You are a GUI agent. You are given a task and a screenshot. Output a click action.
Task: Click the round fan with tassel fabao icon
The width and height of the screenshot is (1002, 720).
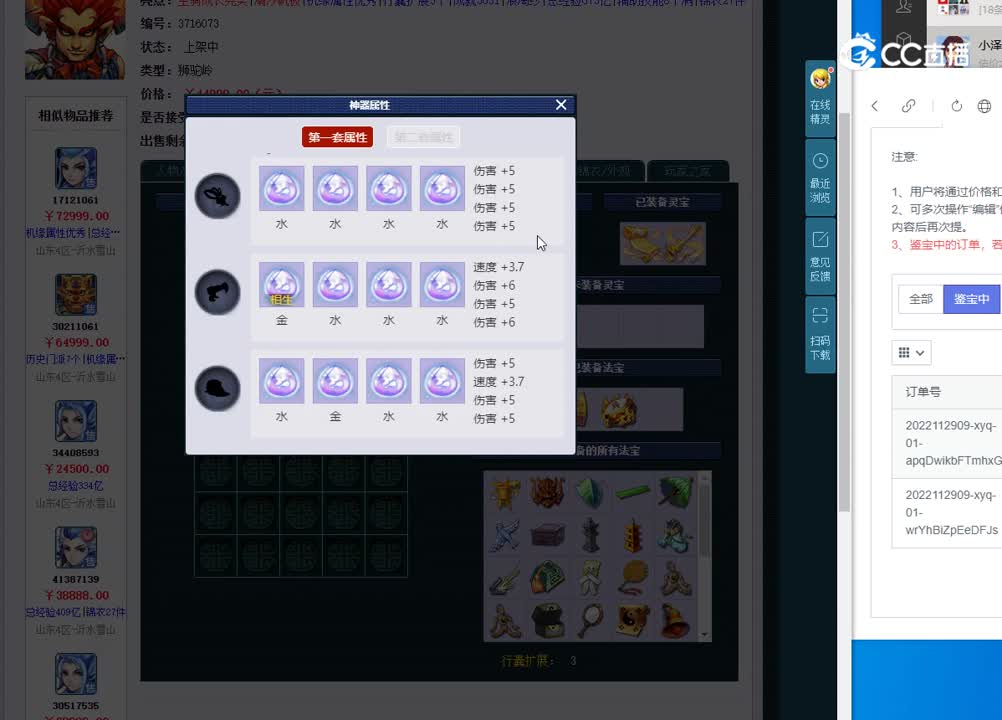click(633, 577)
